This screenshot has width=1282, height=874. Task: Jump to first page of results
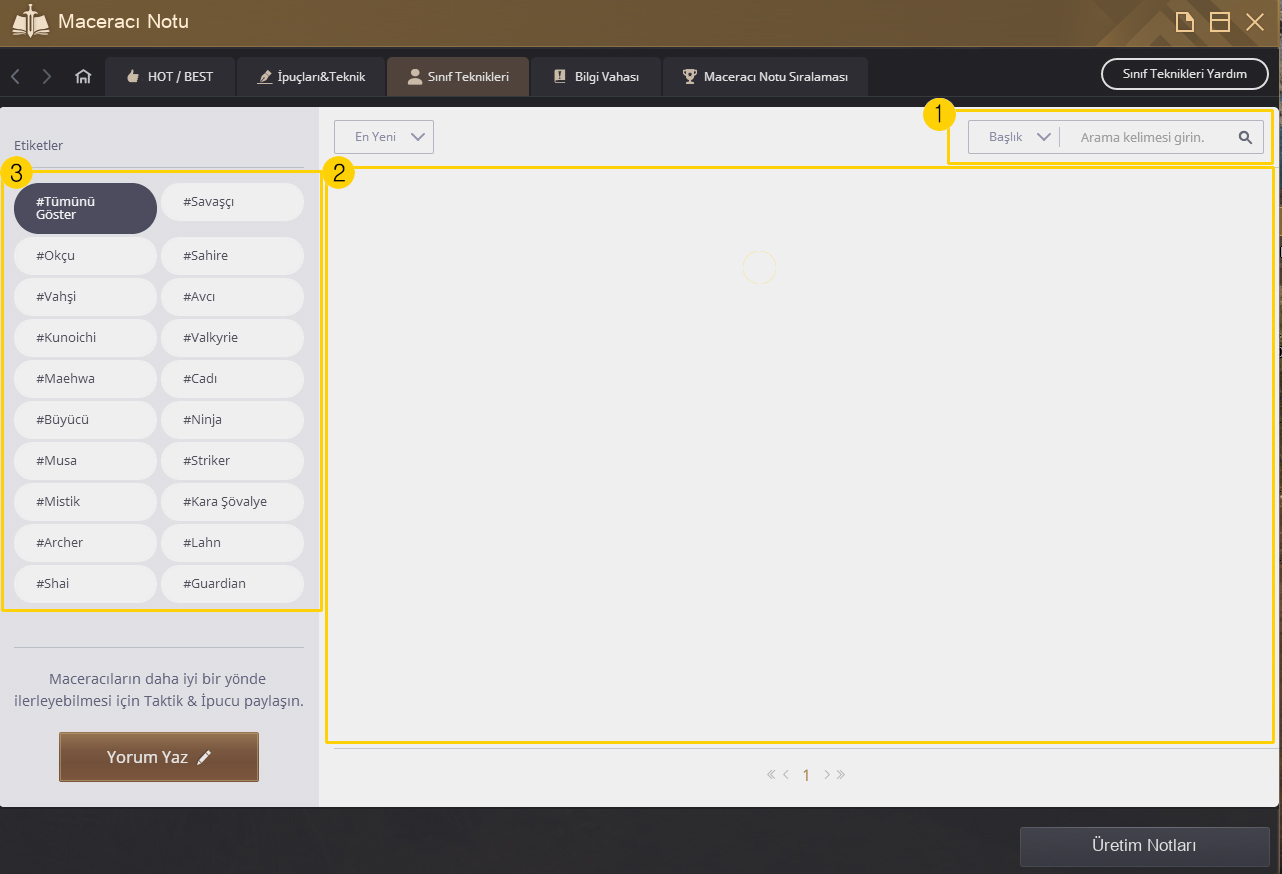pyautogui.click(x=771, y=774)
